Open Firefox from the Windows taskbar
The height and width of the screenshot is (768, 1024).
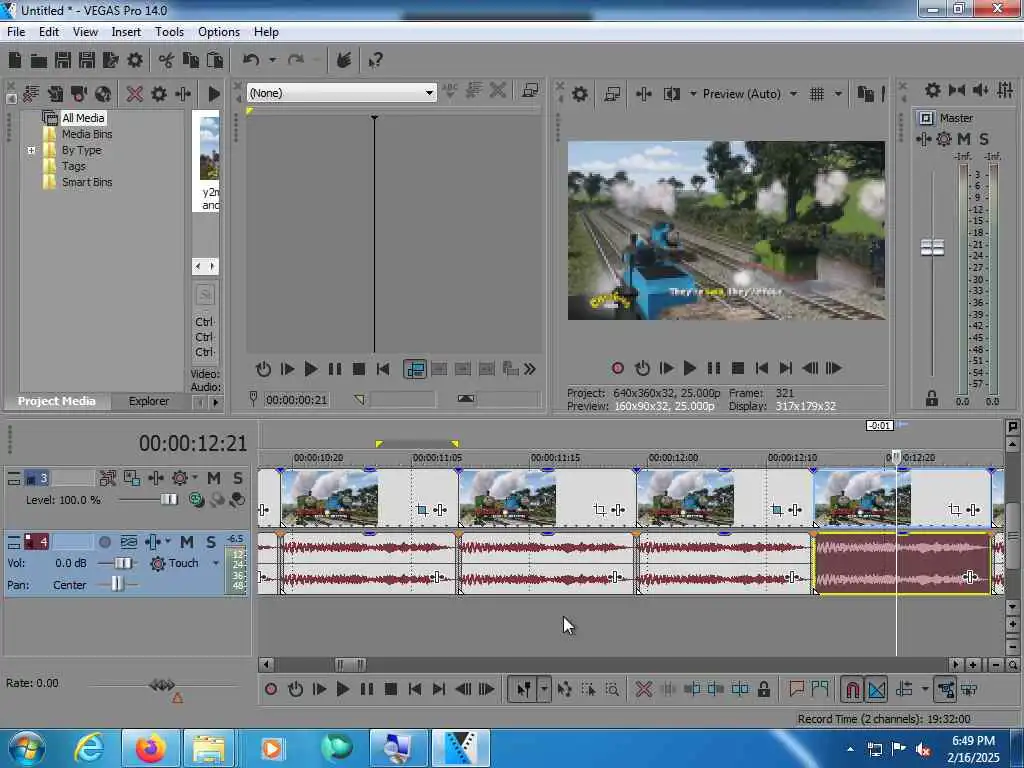tap(151, 748)
